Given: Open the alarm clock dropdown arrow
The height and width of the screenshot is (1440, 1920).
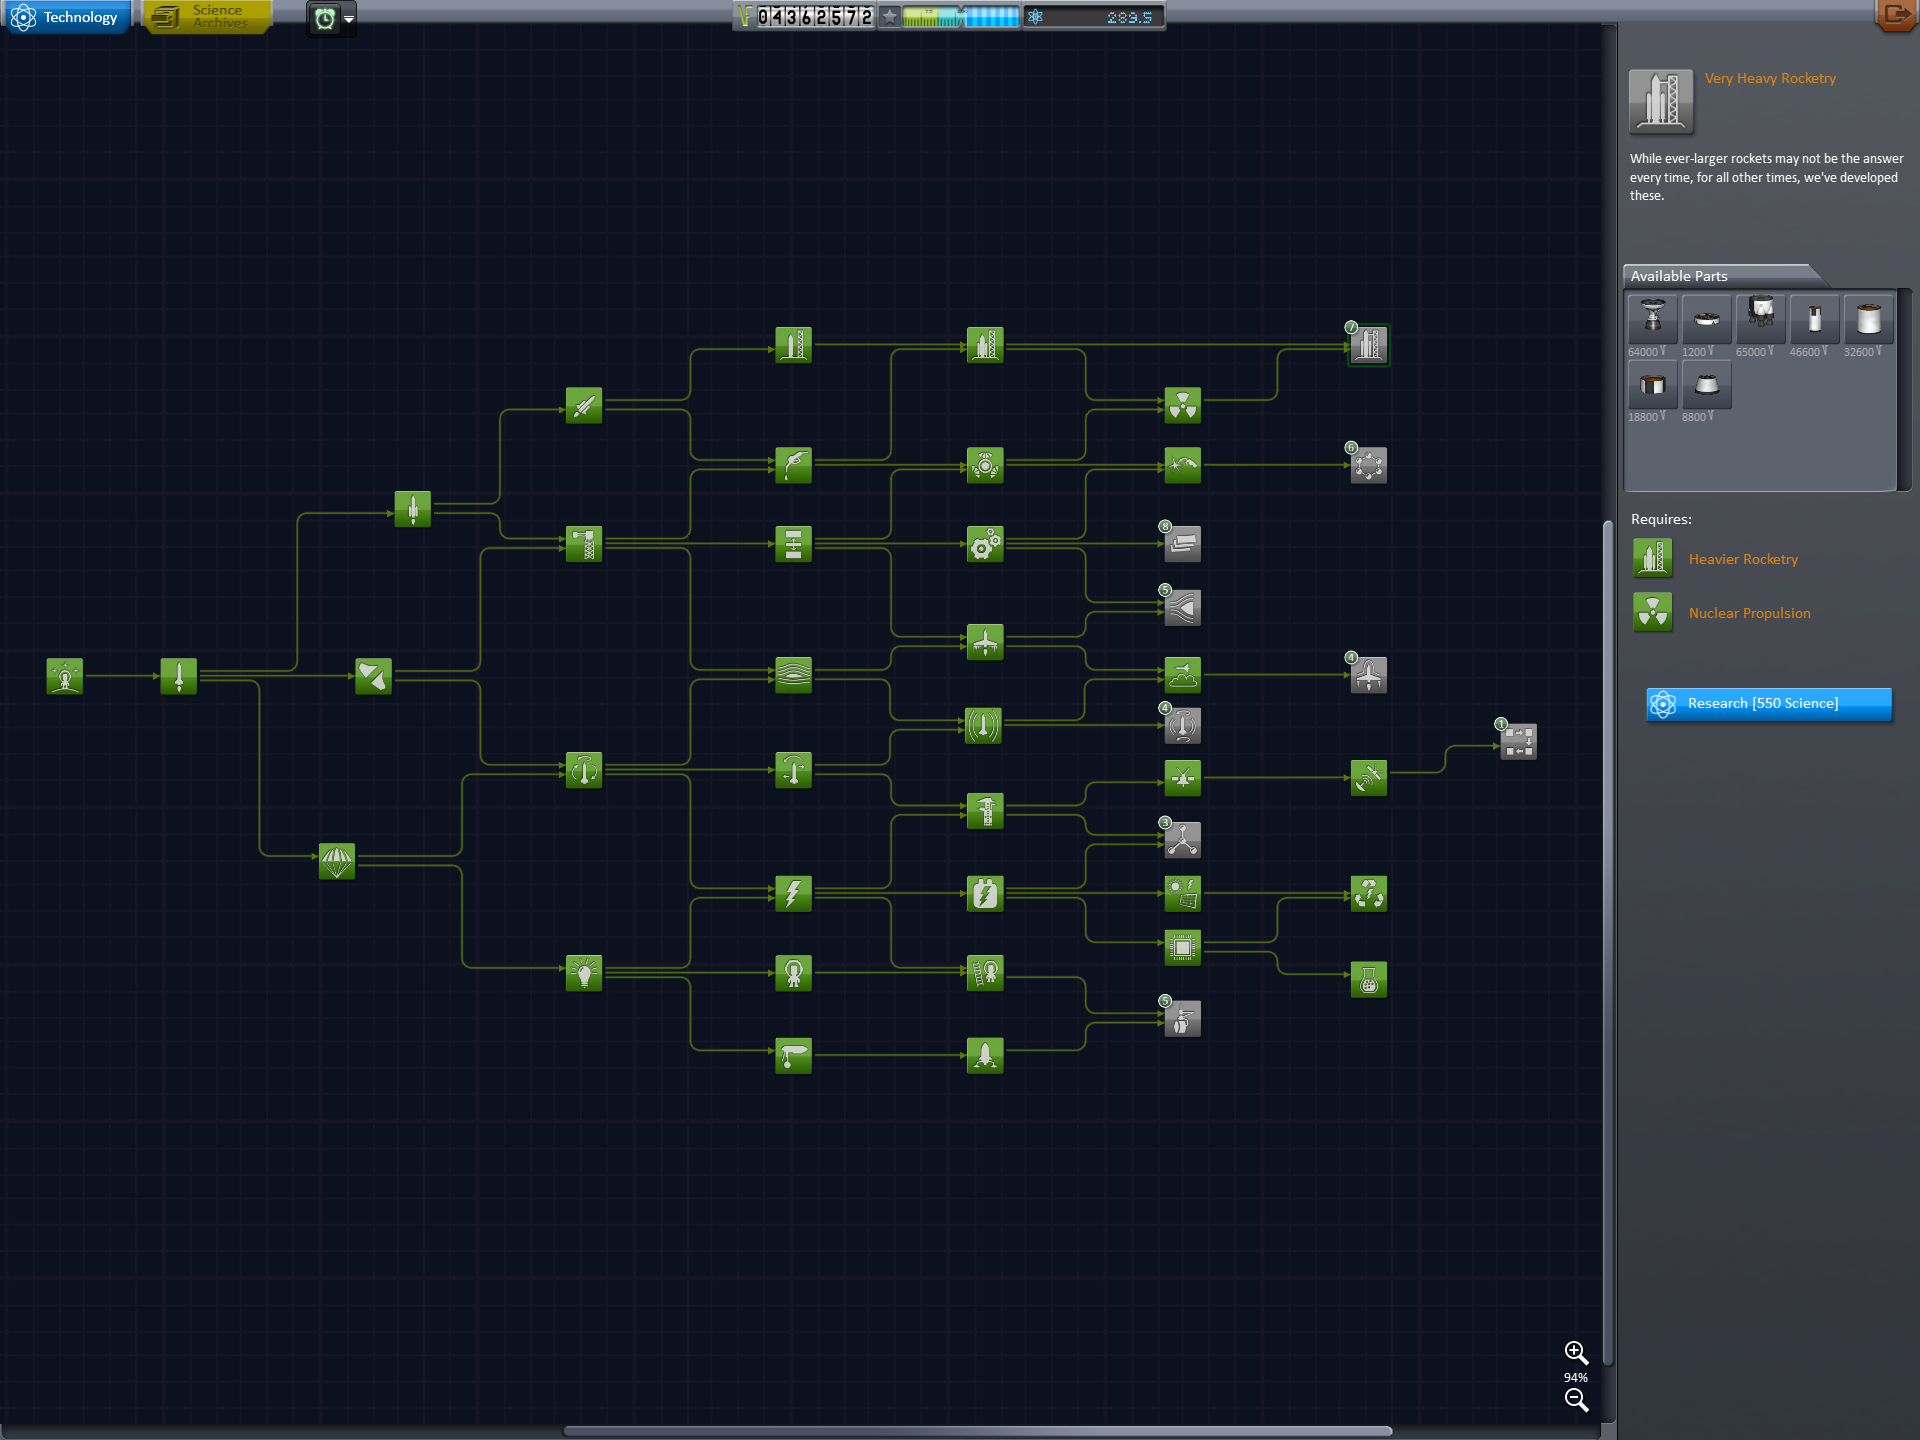Looking at the screenshot, I should 349,19.
